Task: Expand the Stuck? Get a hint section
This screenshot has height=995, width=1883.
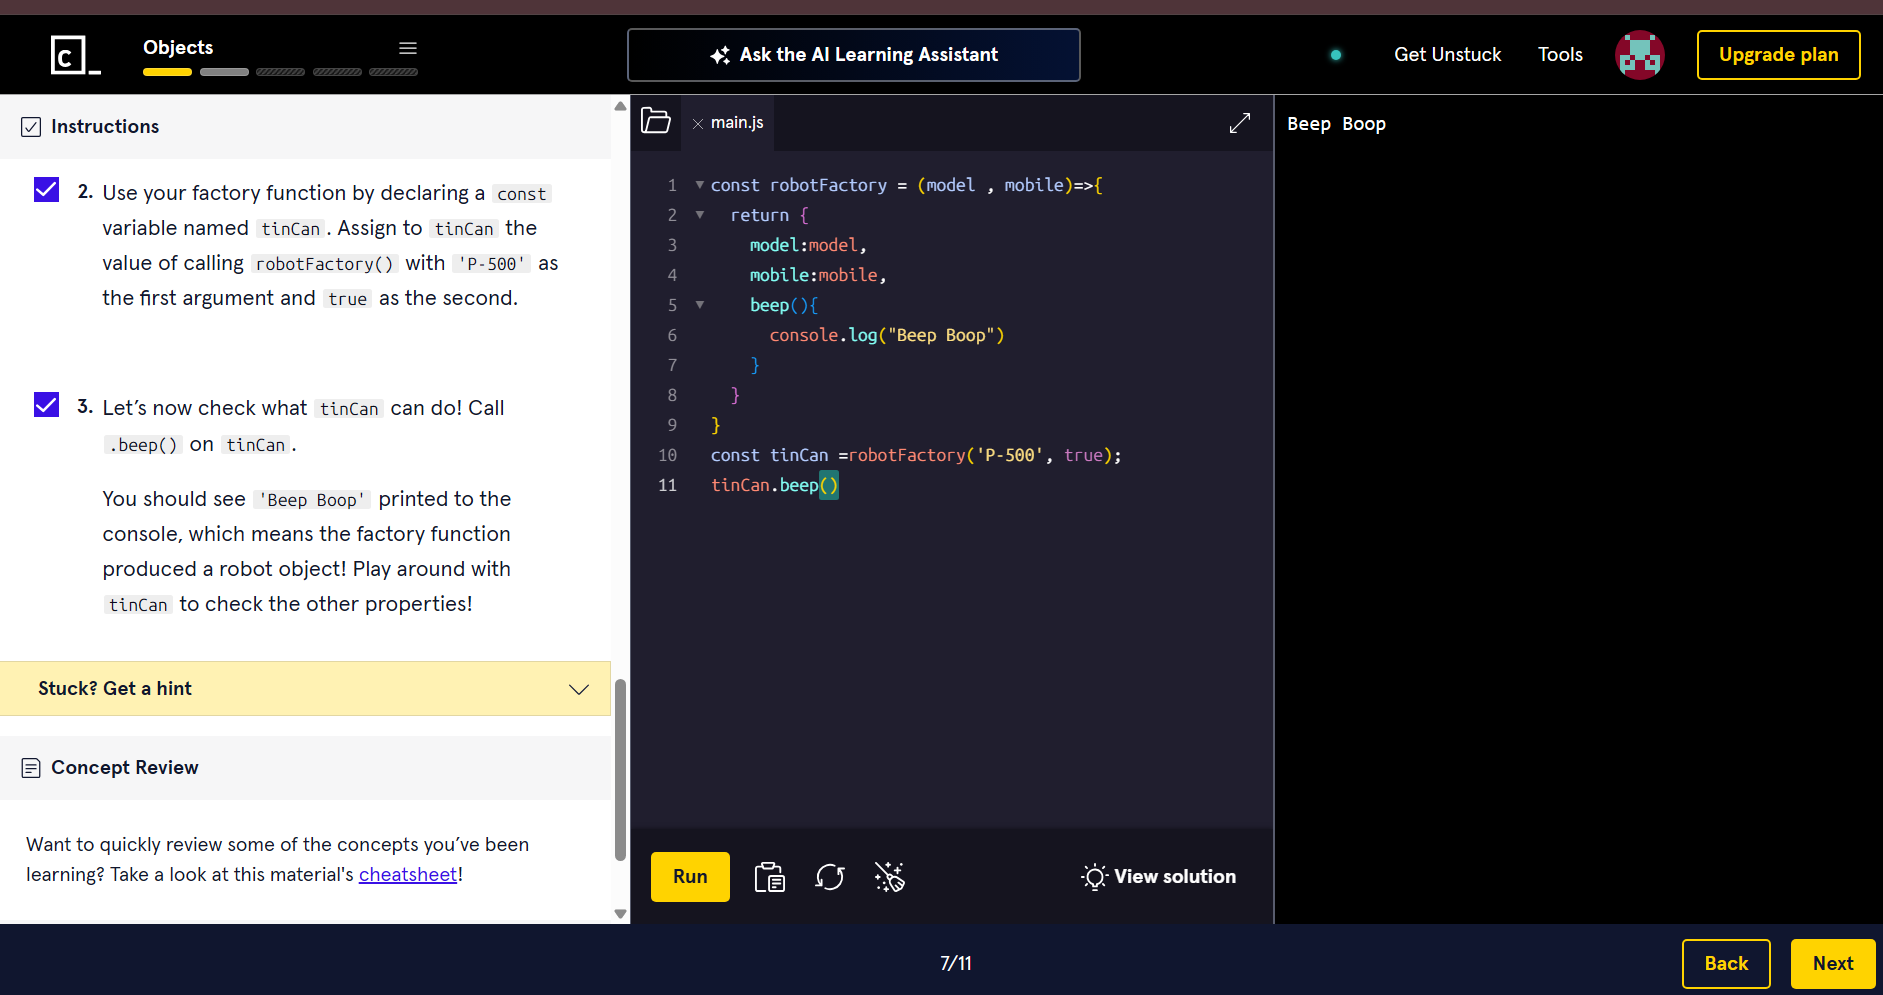Action: 305,688
